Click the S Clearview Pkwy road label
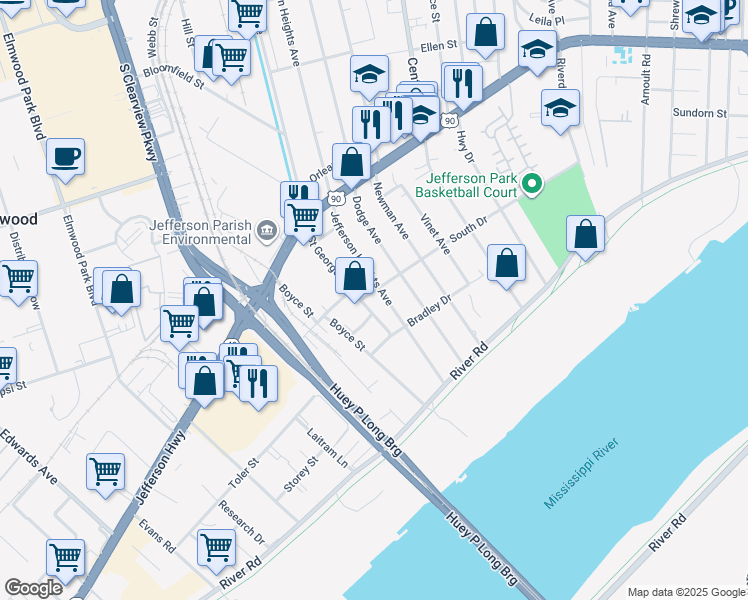Viewport: 748px width, 600px height. coord(138,113)
